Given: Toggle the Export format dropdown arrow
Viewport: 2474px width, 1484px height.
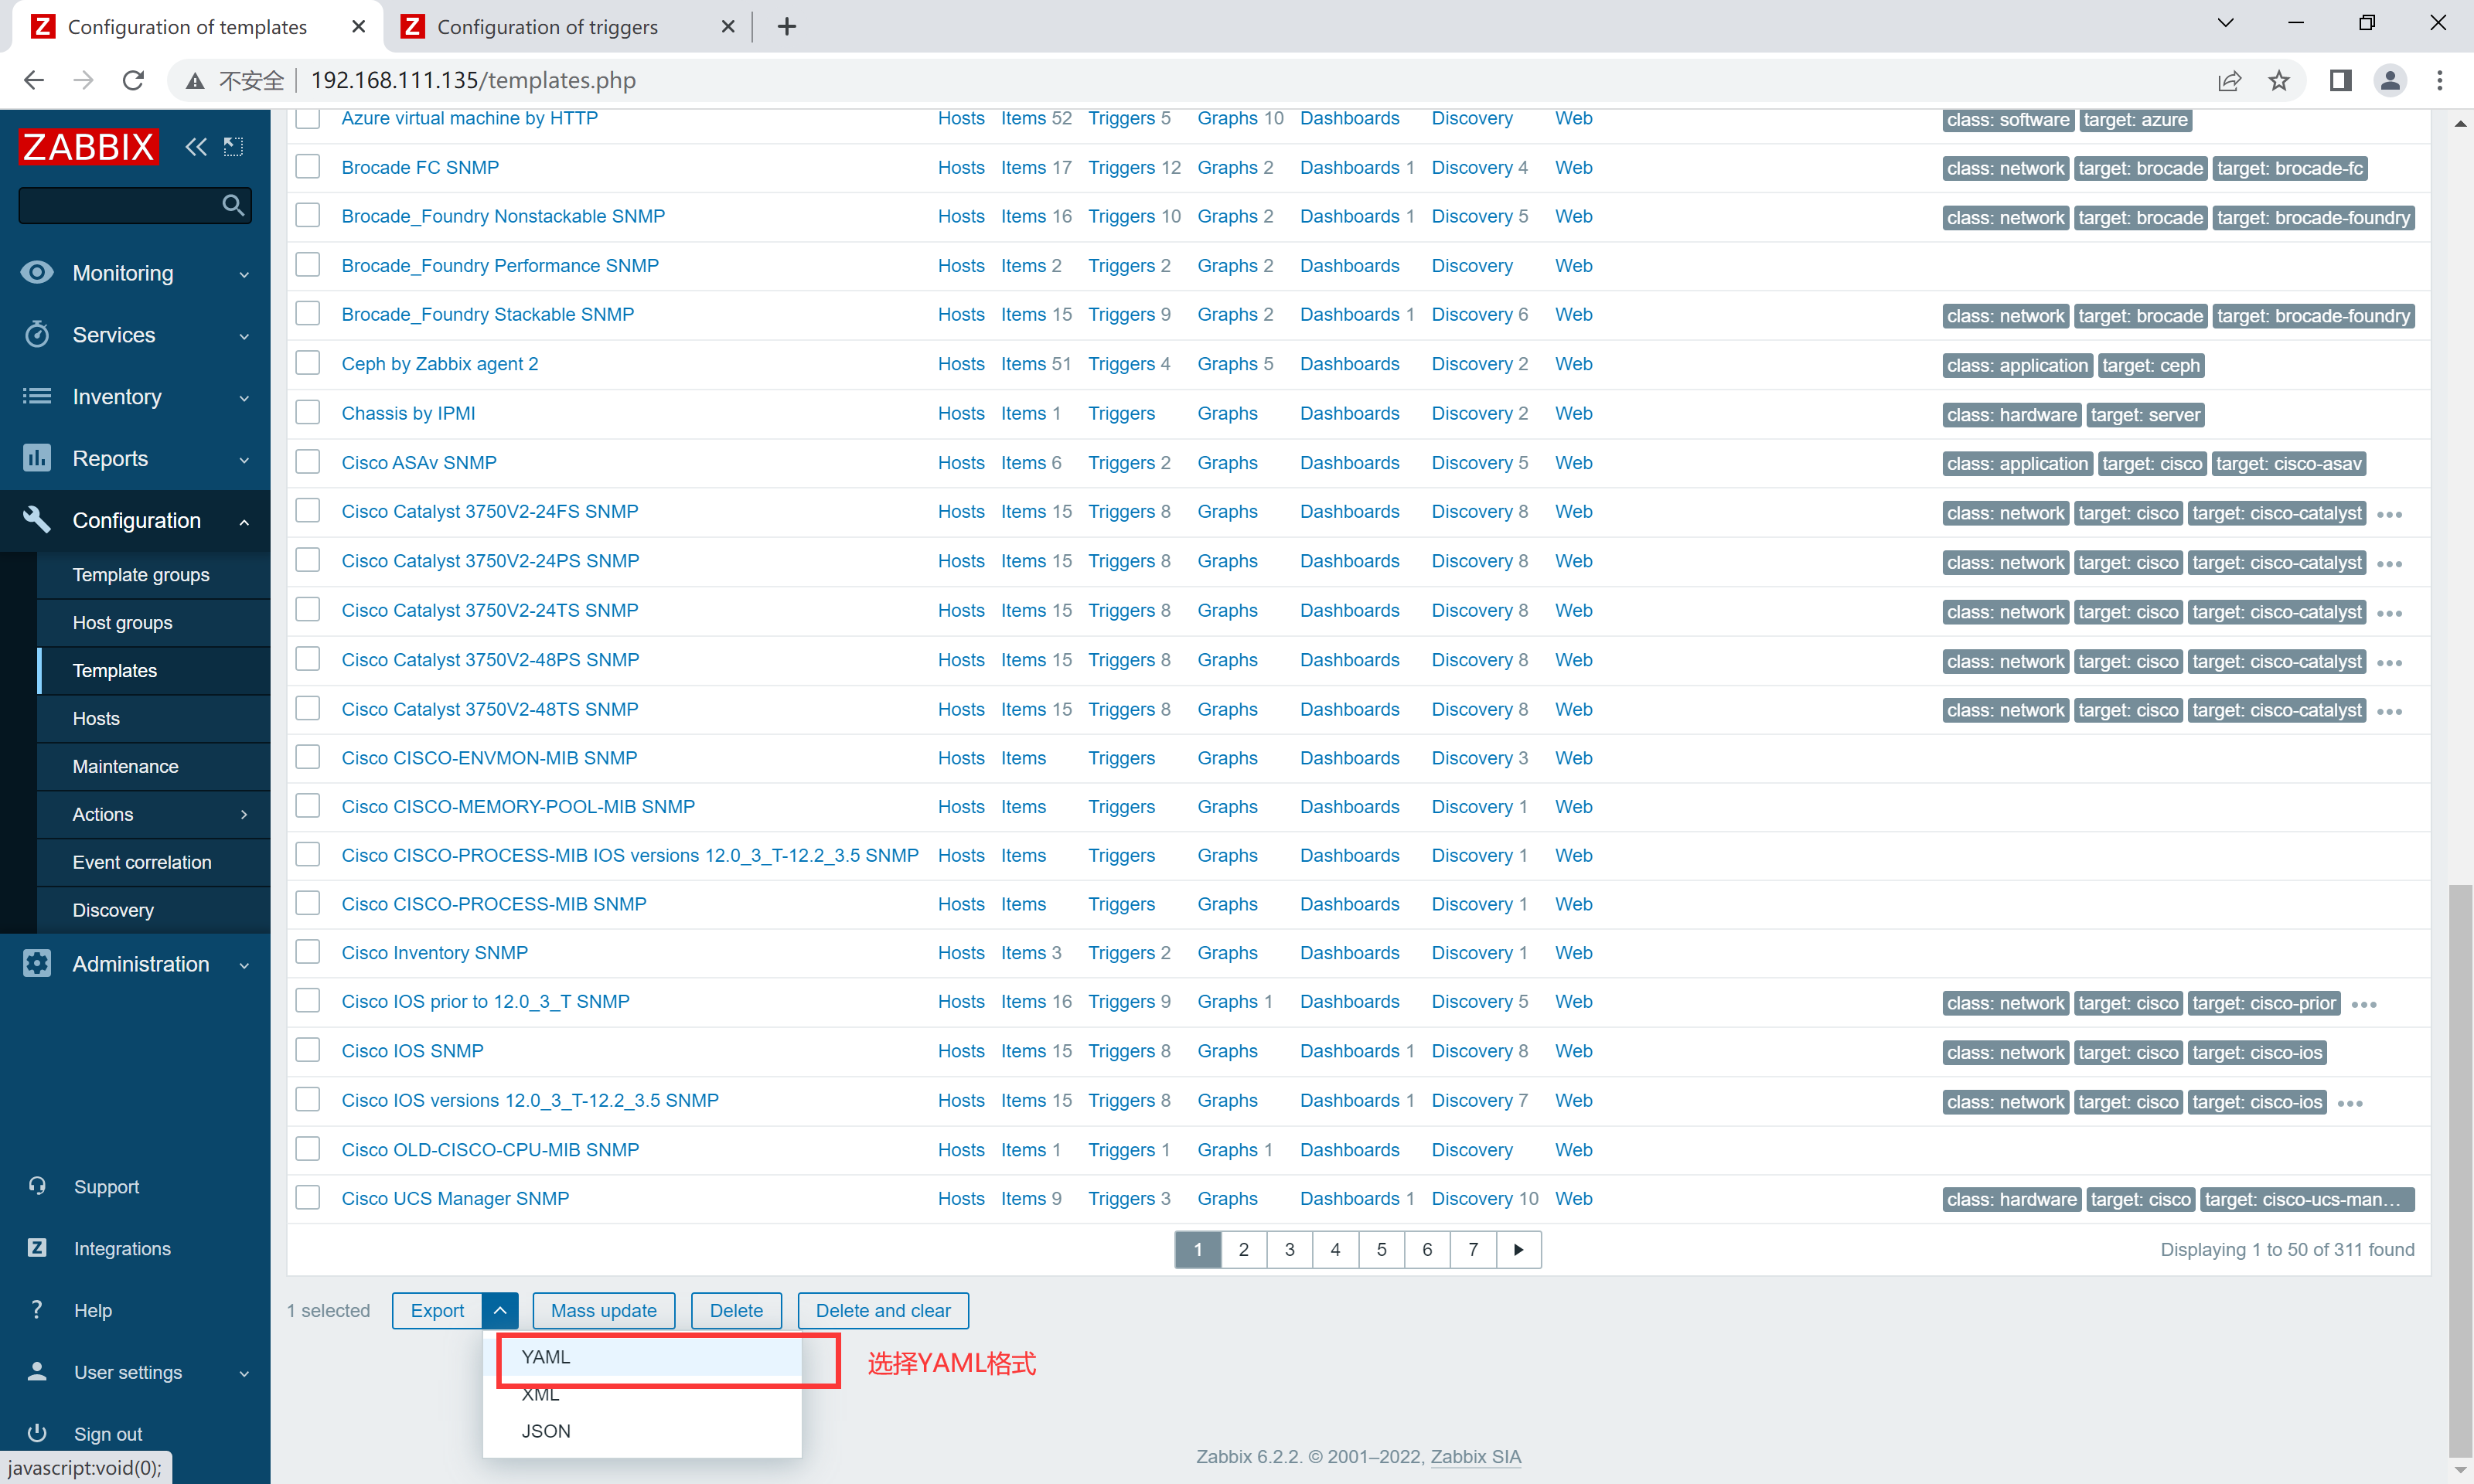Looking at the screenshot, I should tap(500, 1310).
